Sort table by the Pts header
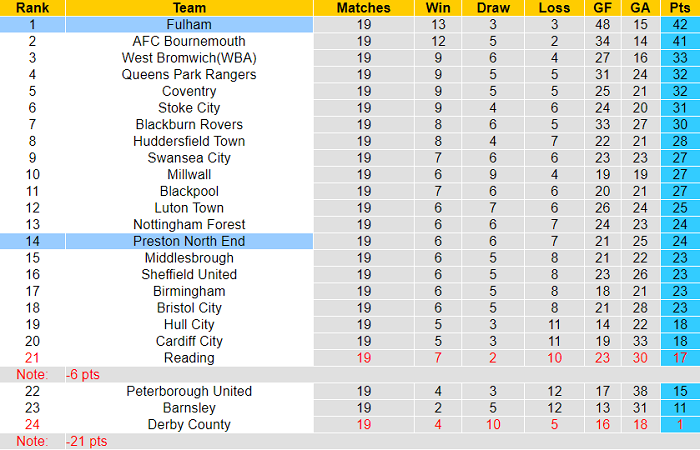Screen dimensions: 700x450 (x=678, y=8)
